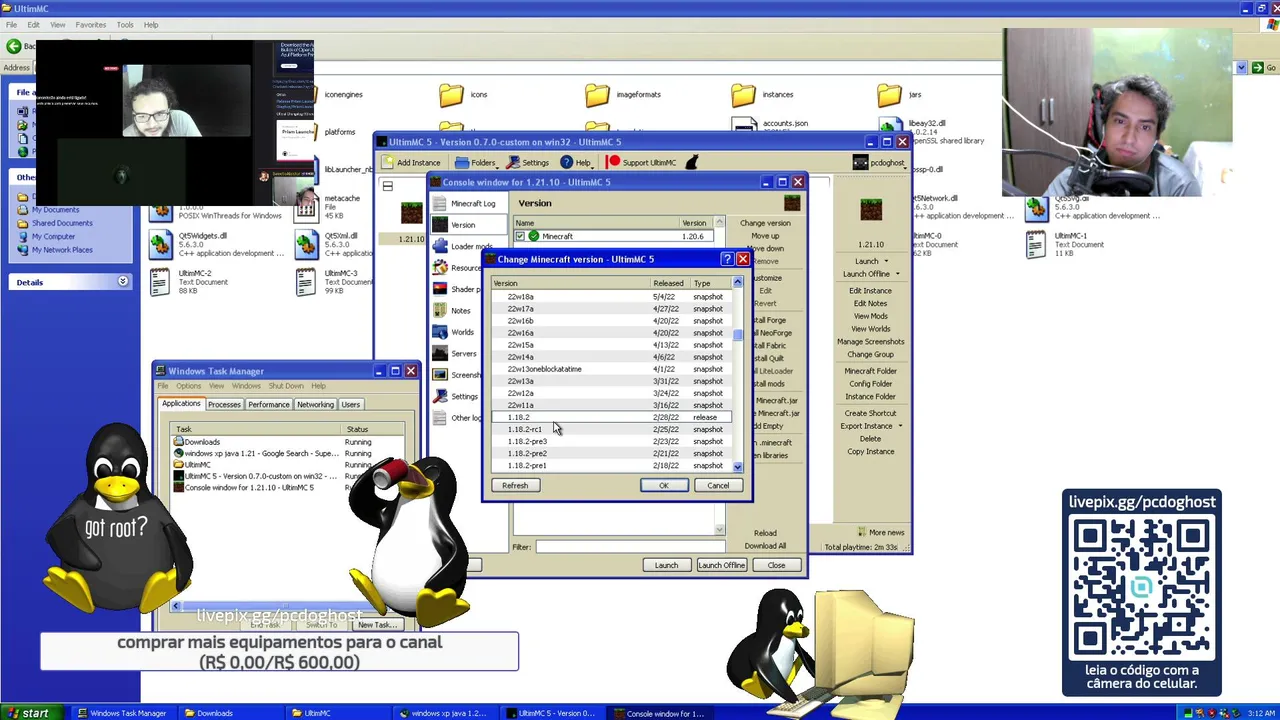Click the version list vertical scrollbar thumb
Screen dimensions: 1280x720
click(x=738, y=335)
